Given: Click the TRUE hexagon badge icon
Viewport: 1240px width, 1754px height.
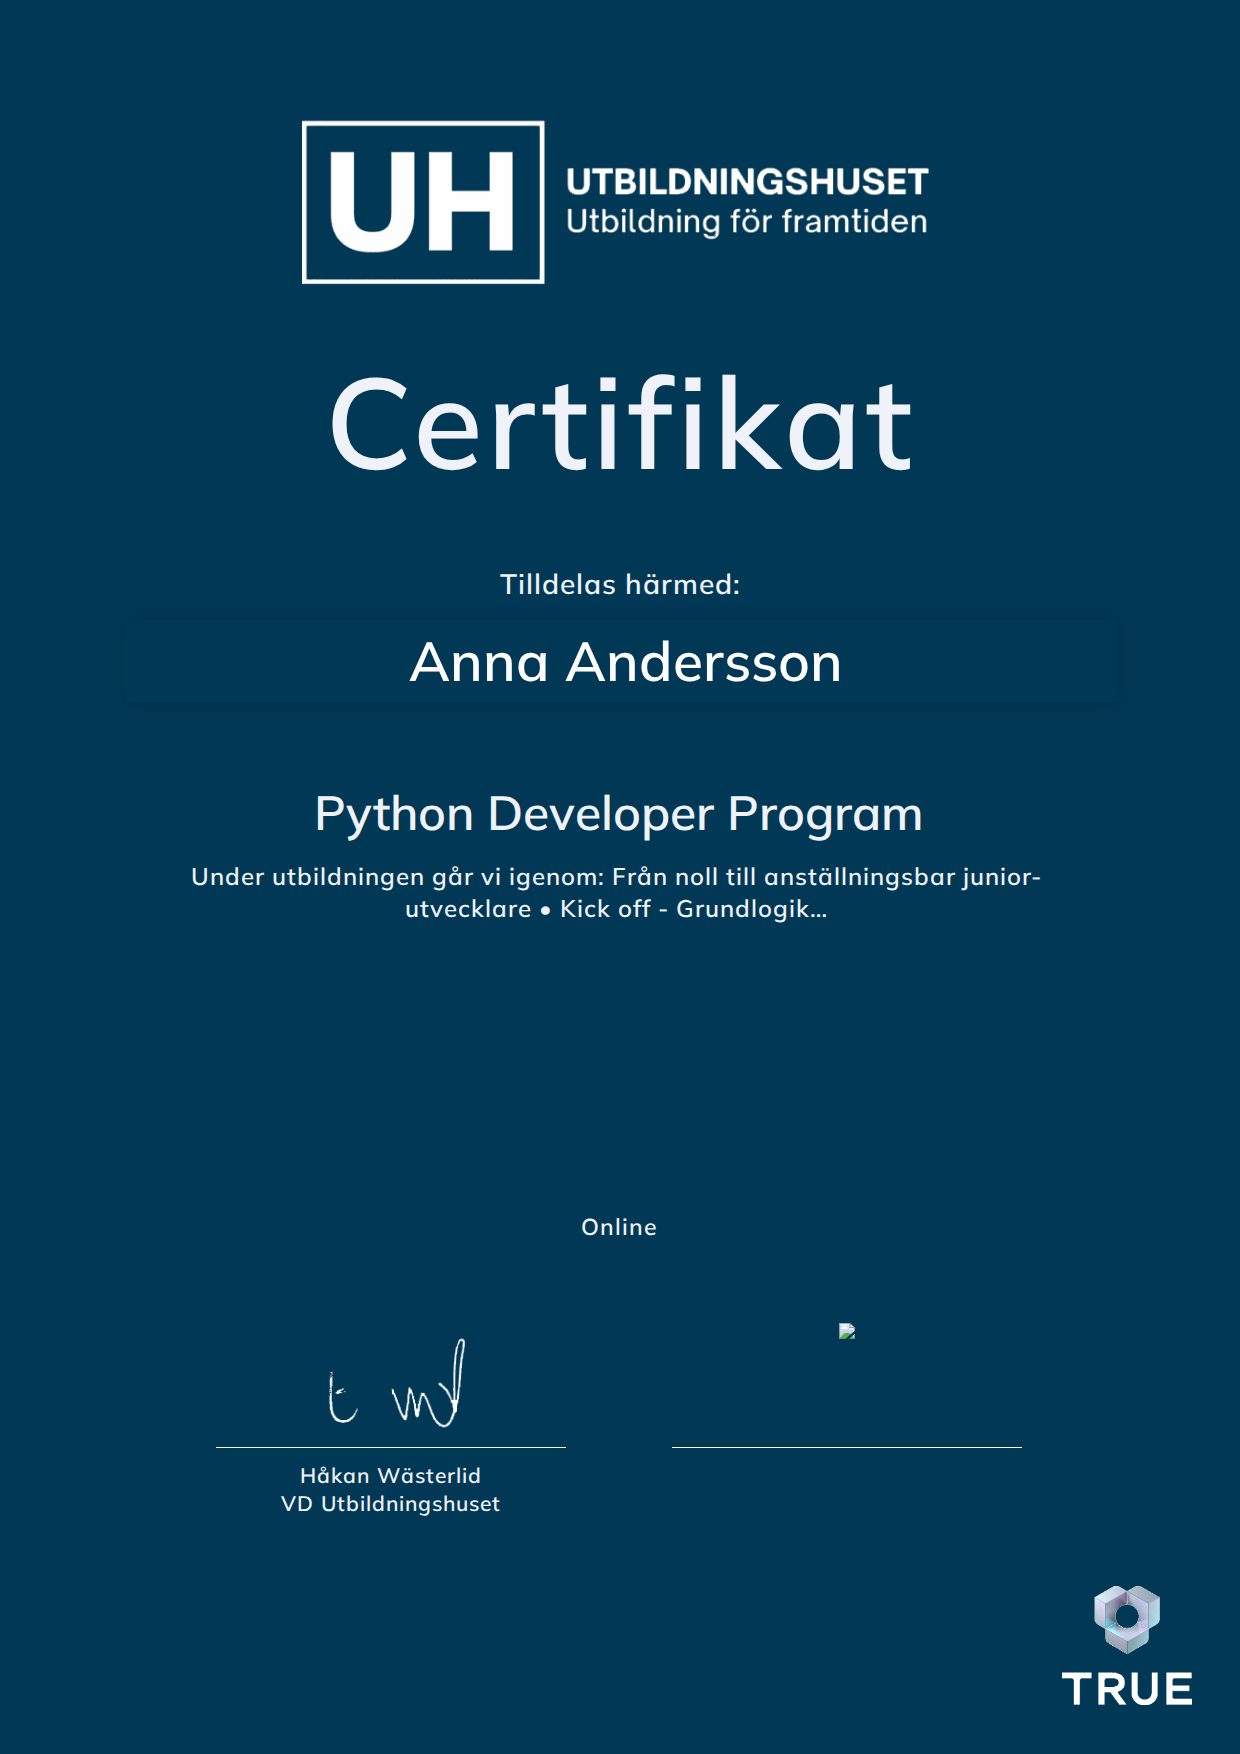Looking at the screenshot, I should (1127, 1618).
